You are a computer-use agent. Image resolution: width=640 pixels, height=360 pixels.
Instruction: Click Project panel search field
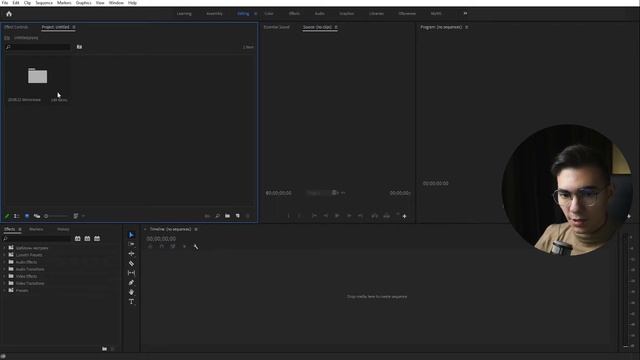click(x=38, y=47)
